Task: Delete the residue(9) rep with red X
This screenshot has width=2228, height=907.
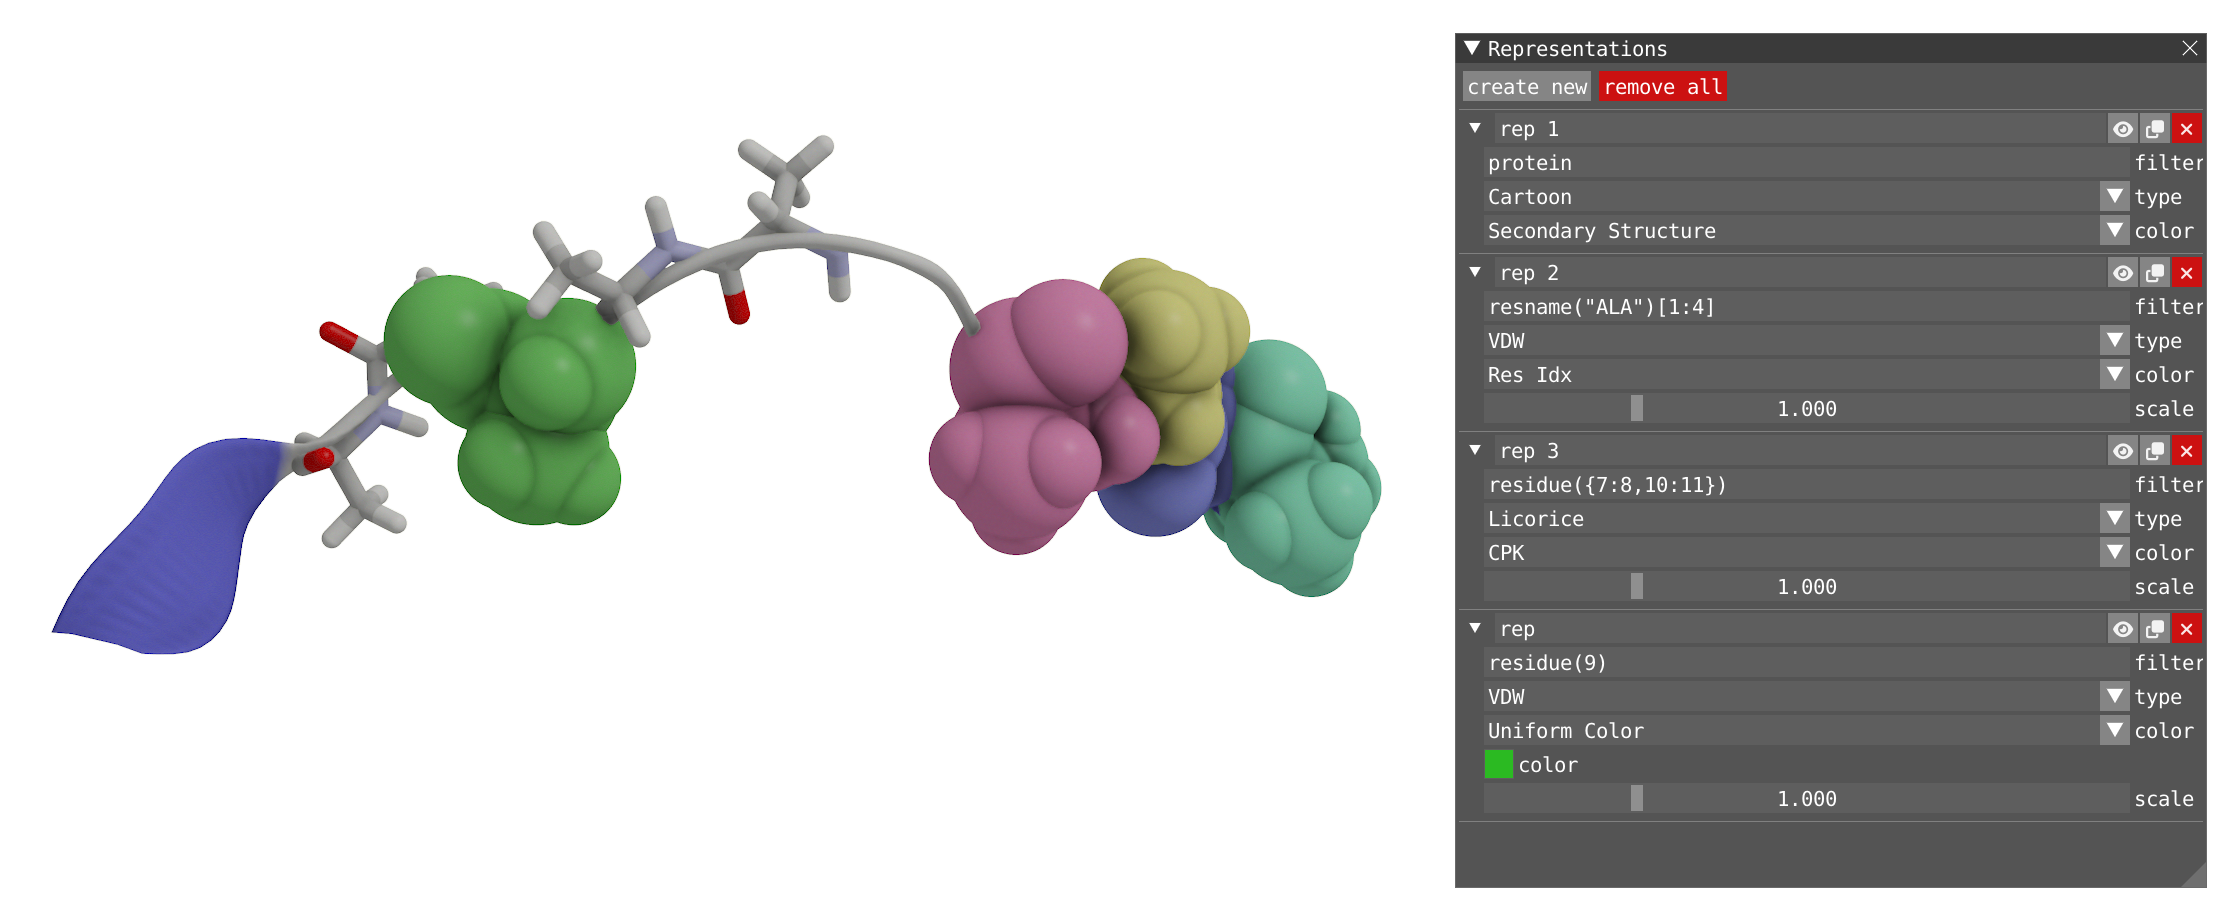Action: pyautogui.click(x=2186, y=629)
